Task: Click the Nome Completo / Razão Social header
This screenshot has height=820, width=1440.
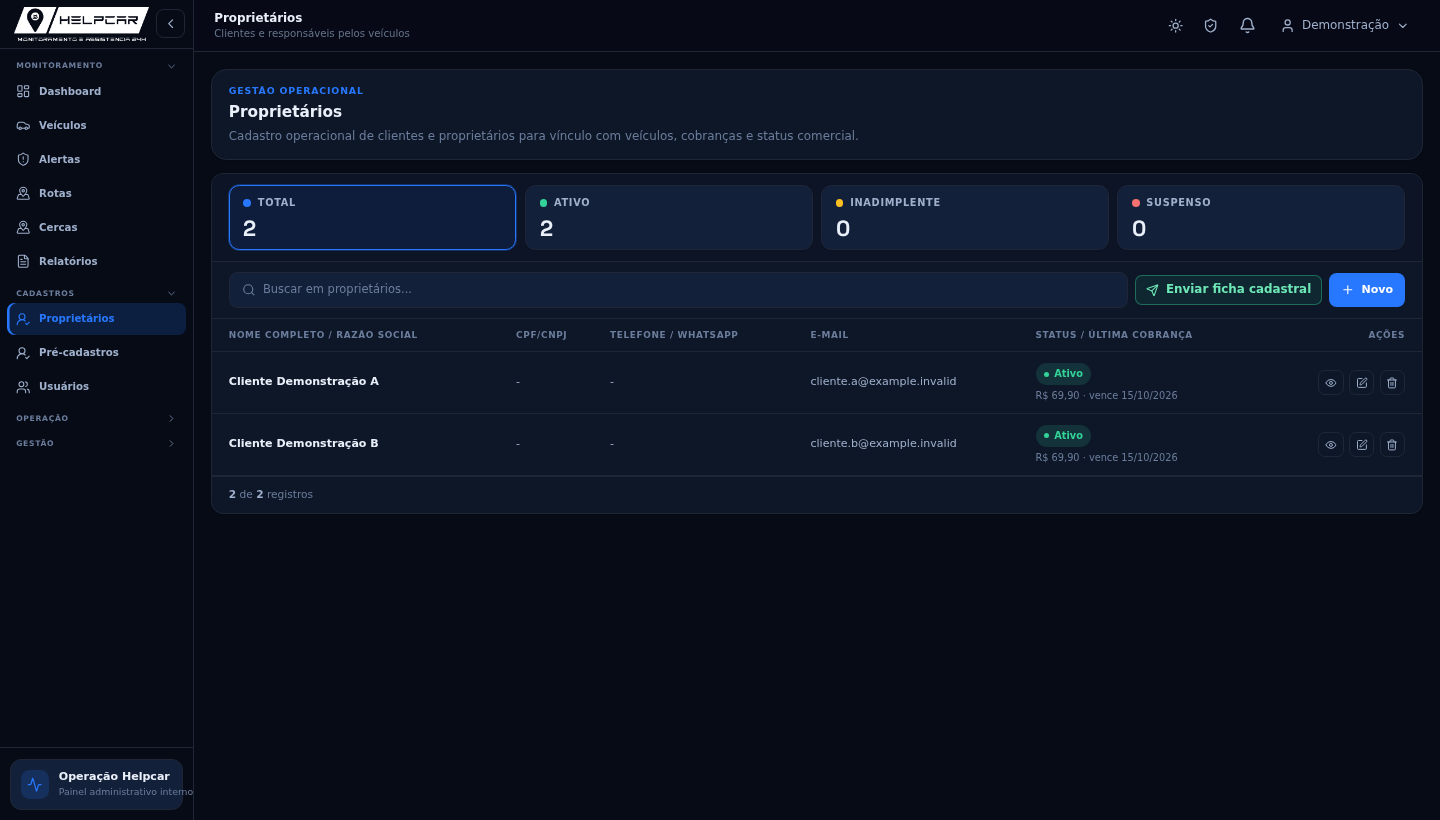Action: (323, 335)
